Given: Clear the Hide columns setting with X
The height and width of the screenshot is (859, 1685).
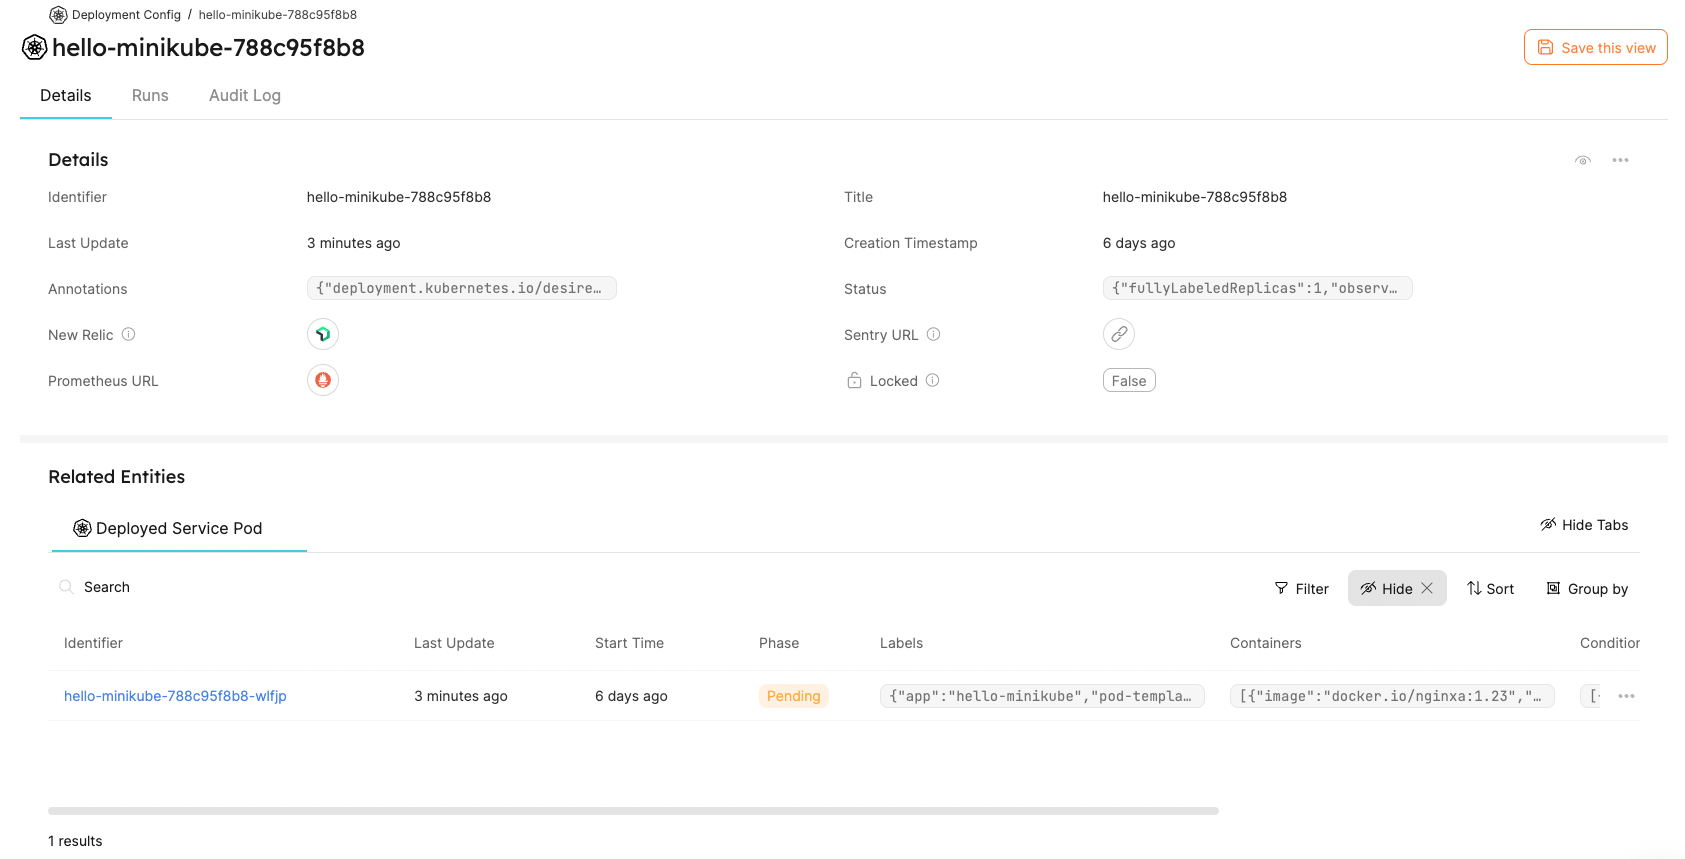Looking at the screenshot, I should click(x=1427, y=588).
